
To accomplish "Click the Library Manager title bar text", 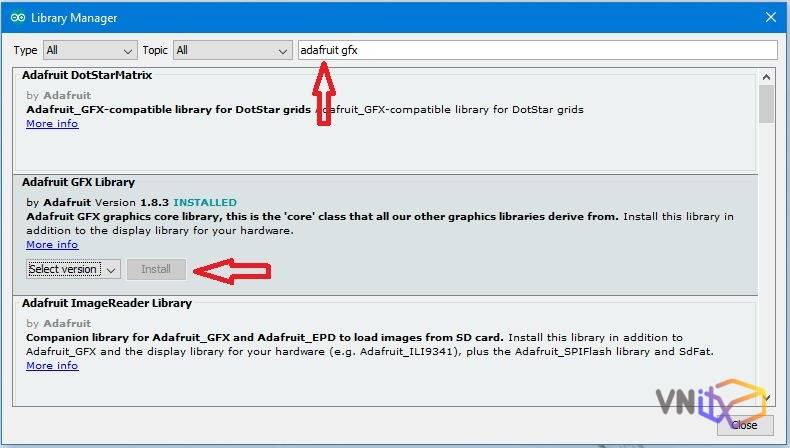I will pyautogui.click(x=74, y=18).
